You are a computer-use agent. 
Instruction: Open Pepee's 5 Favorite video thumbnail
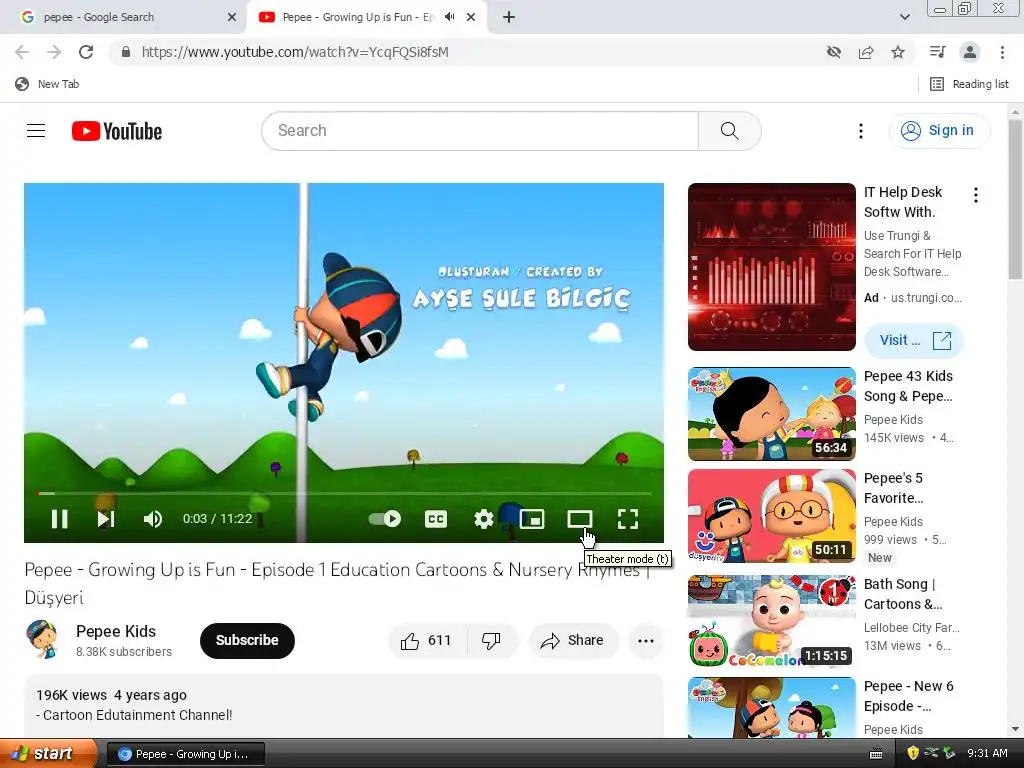771,516
